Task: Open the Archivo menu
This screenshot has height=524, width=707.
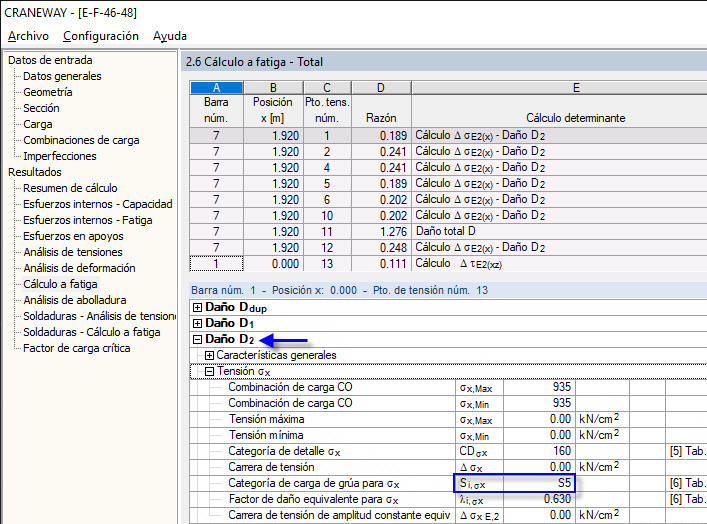Action: coord(28,36)
